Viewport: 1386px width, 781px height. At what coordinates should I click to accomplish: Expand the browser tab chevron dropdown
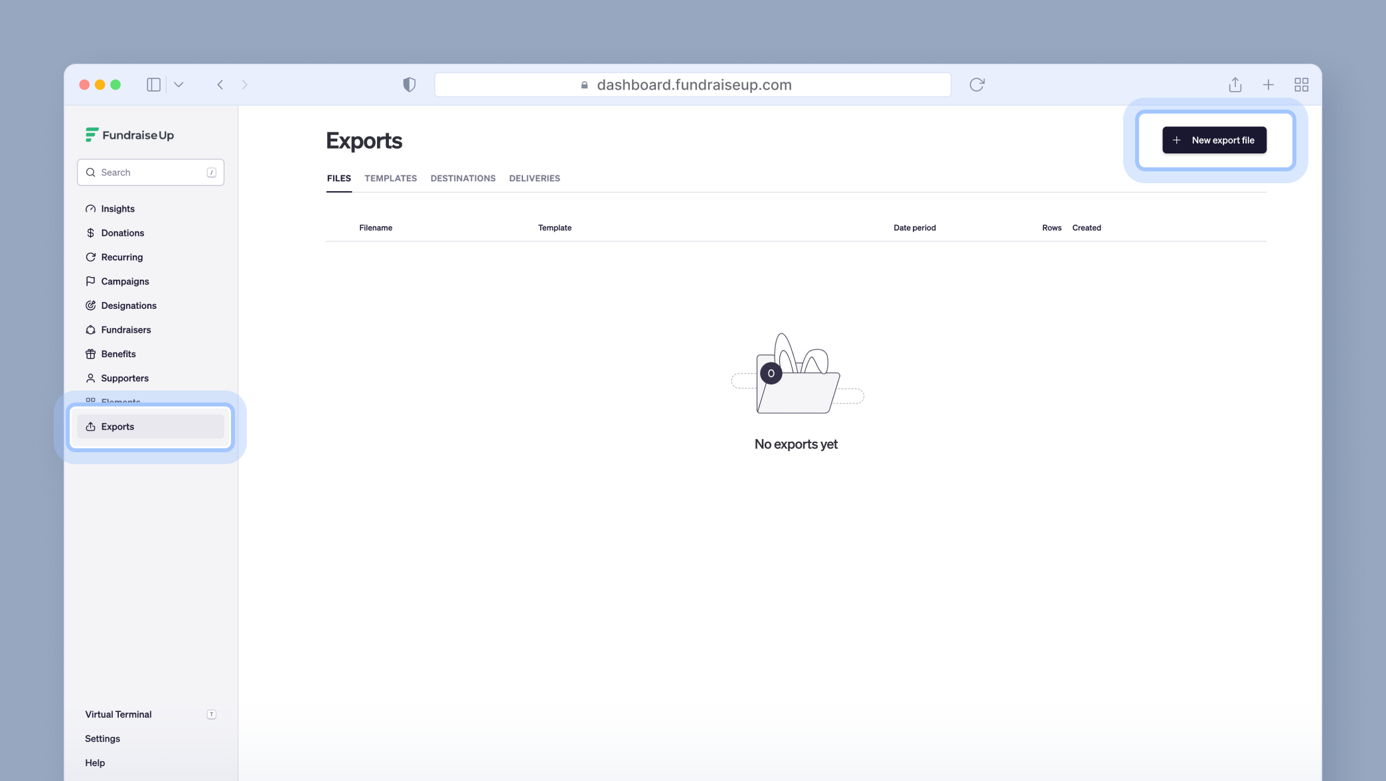(x=178, y=84)
